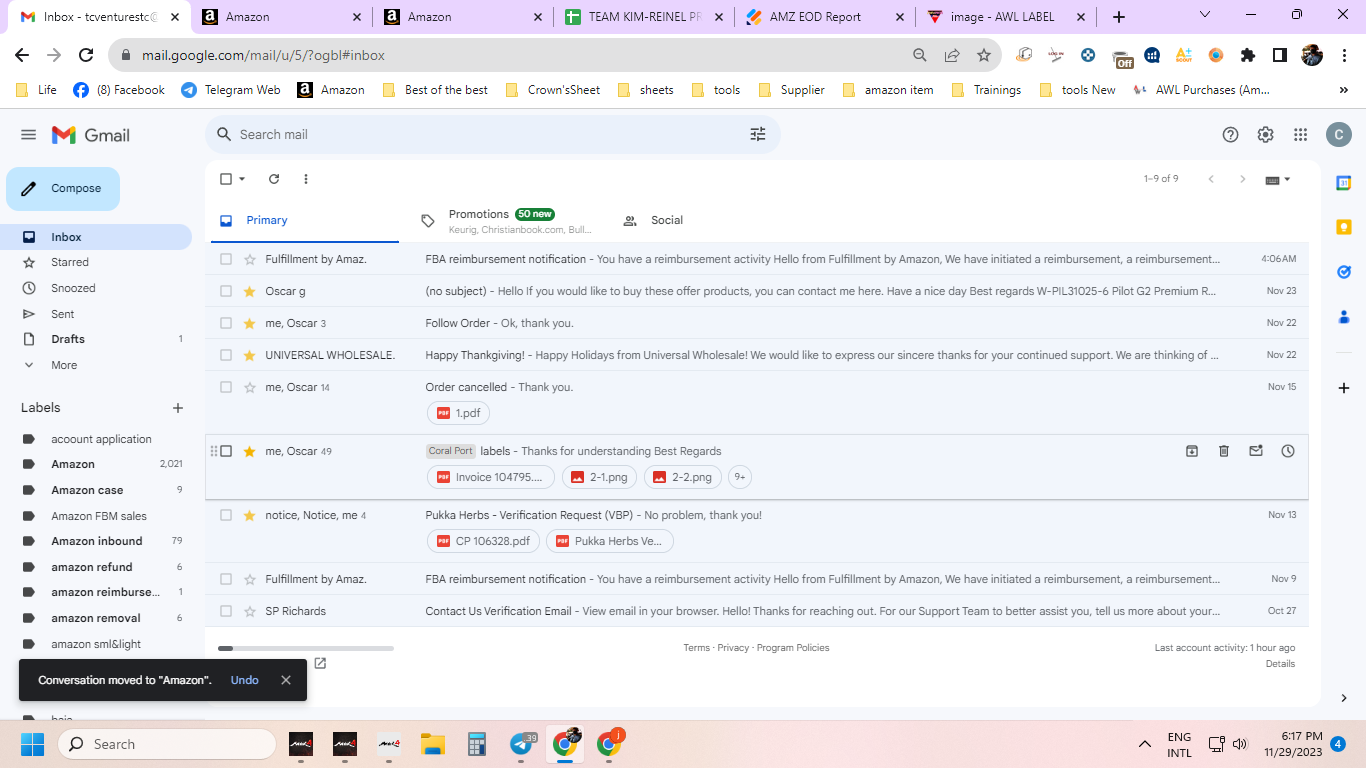Open the Privacy link
The height and width of the screenshot is (768, 1366).
(733, 648)
